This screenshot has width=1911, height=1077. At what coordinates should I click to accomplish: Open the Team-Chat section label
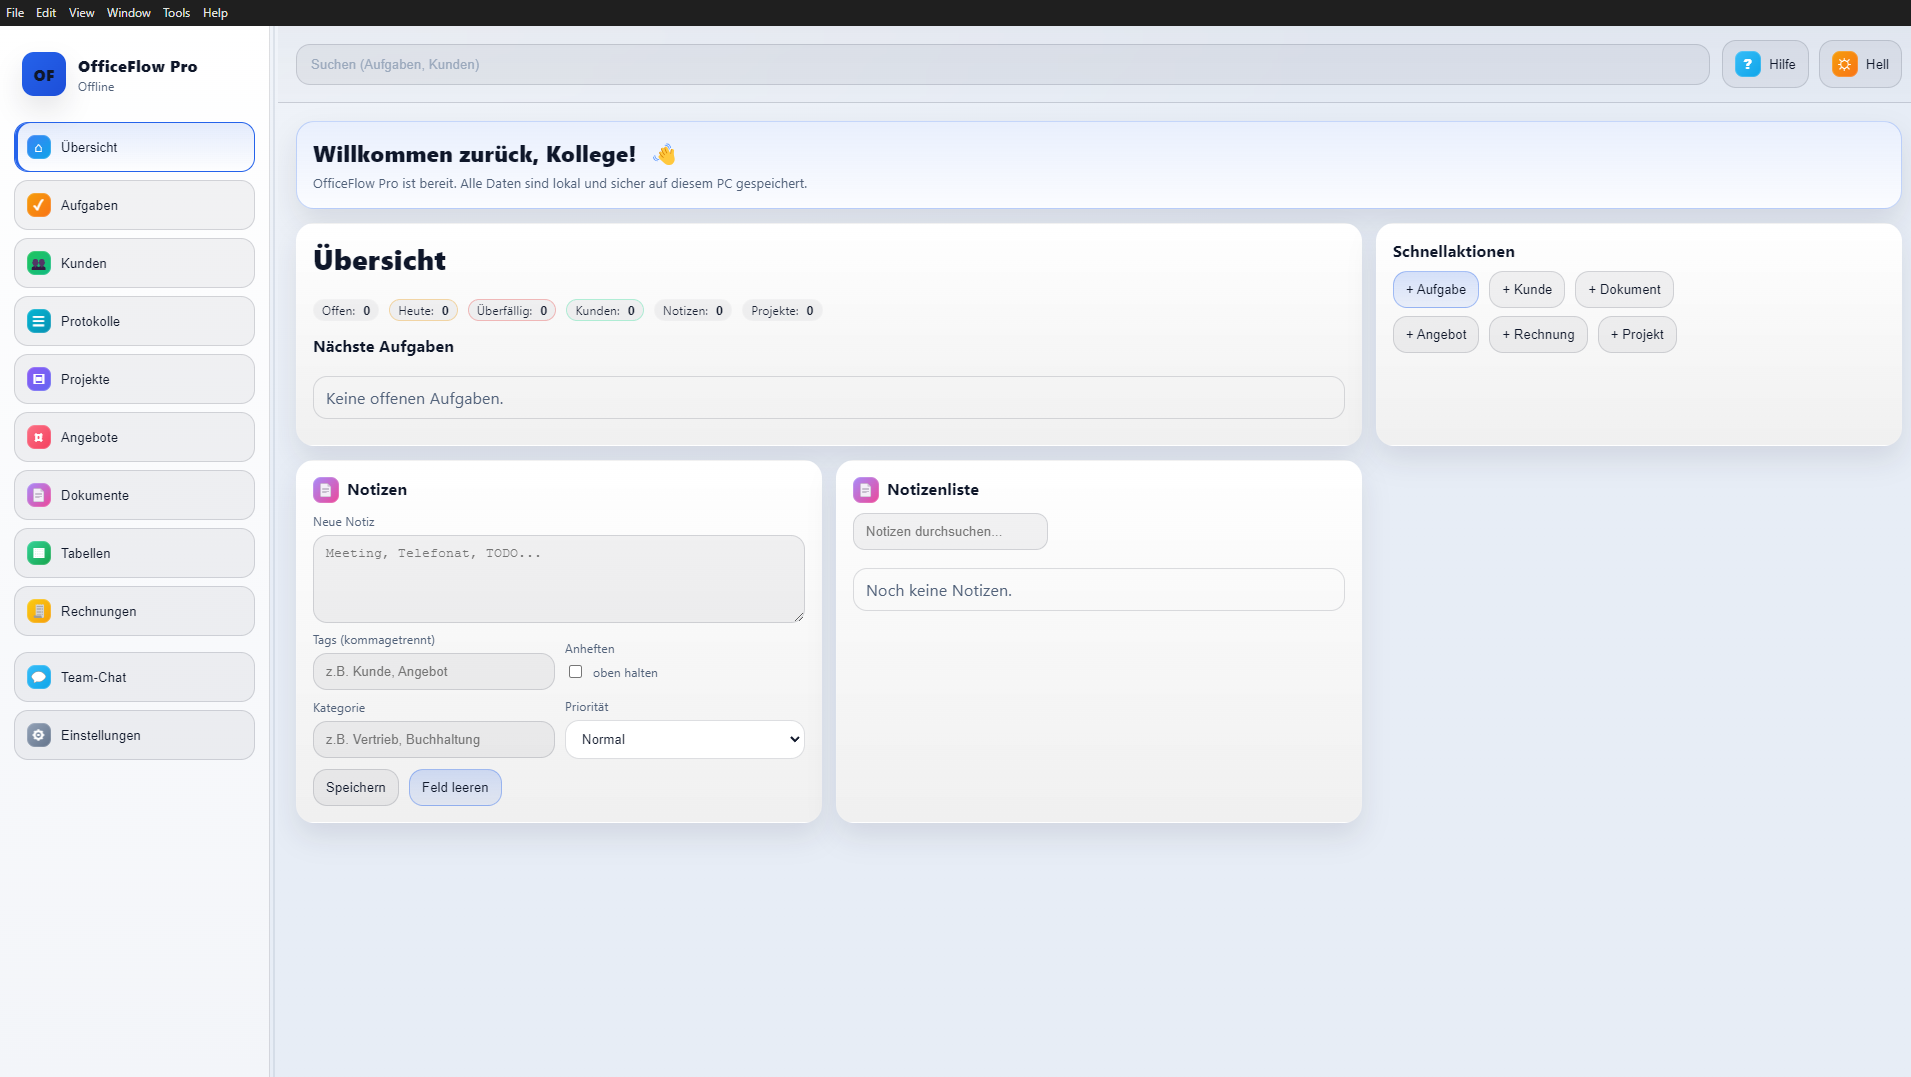[x=94, y=677]
